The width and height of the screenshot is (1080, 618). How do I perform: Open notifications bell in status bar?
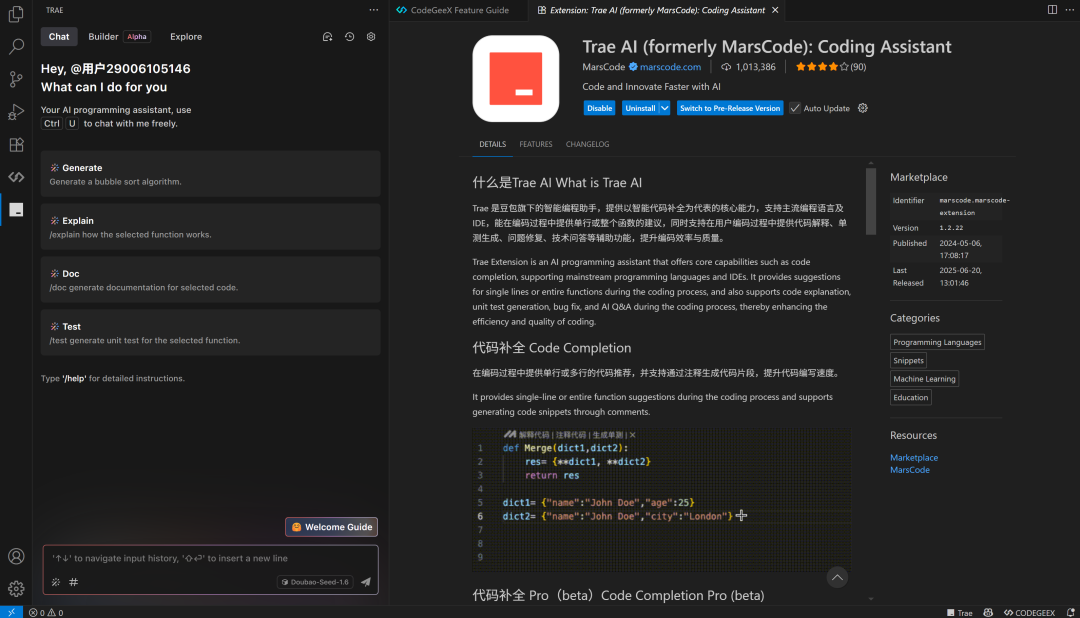click(1070, 612)
